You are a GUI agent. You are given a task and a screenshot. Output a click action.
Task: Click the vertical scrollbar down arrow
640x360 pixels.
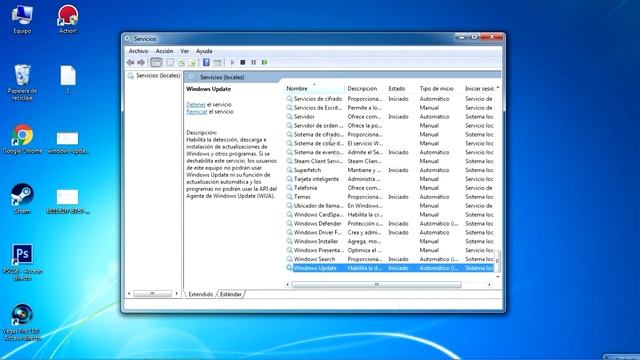[498, 277]
